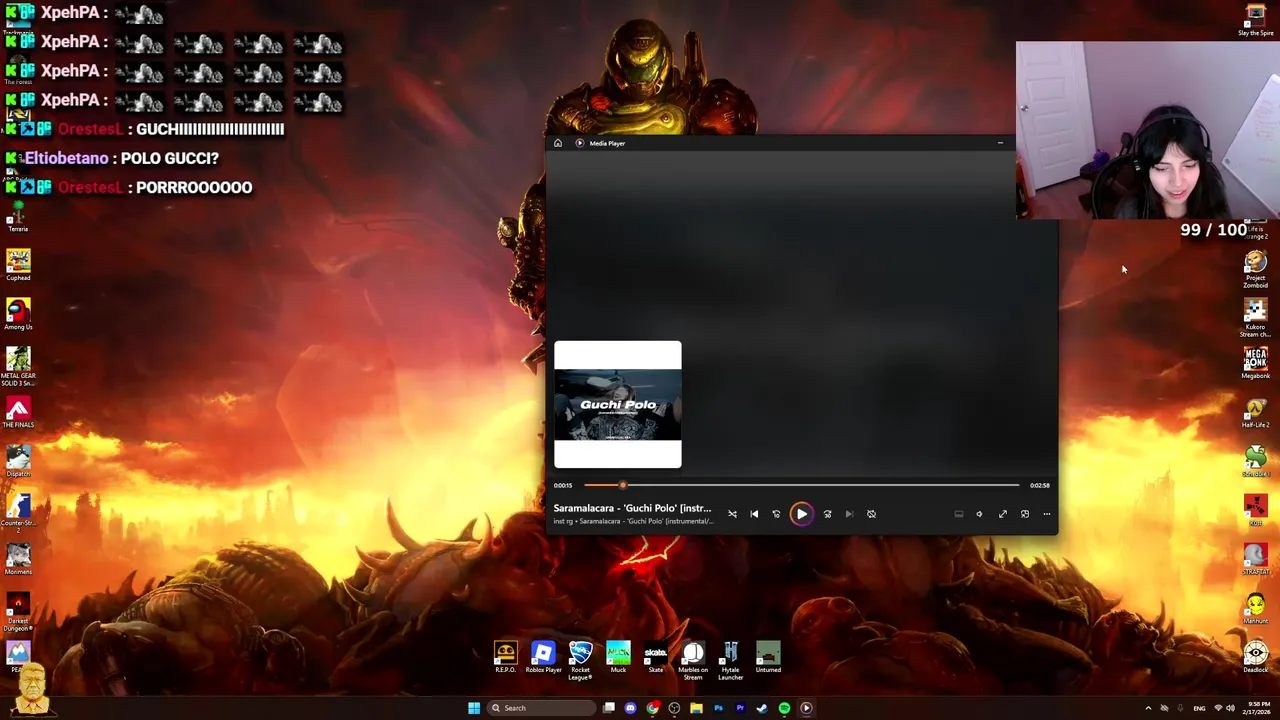Screen dimensions: 1280x720
Task: Launch the Rocket League shortcut
Action: point(580,661)
